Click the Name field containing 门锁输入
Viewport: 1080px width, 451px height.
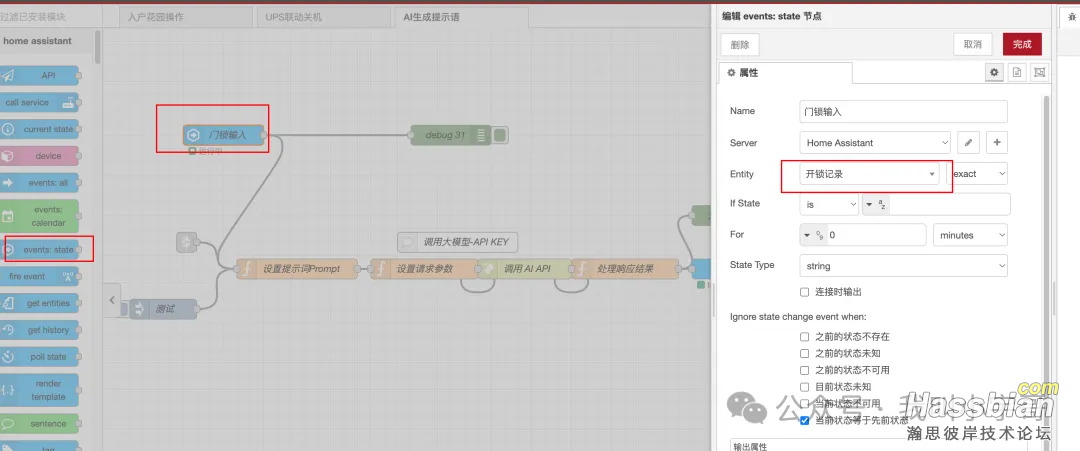pyautogui.click(x=903, y=112)
